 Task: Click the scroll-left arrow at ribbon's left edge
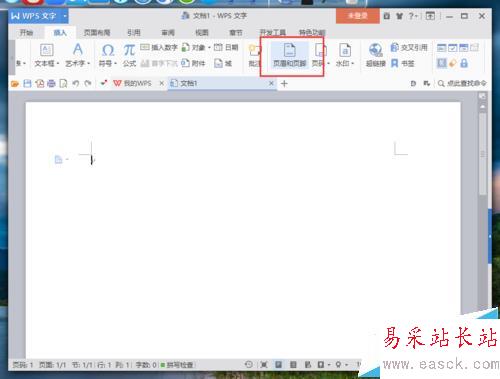coord(12,57)
